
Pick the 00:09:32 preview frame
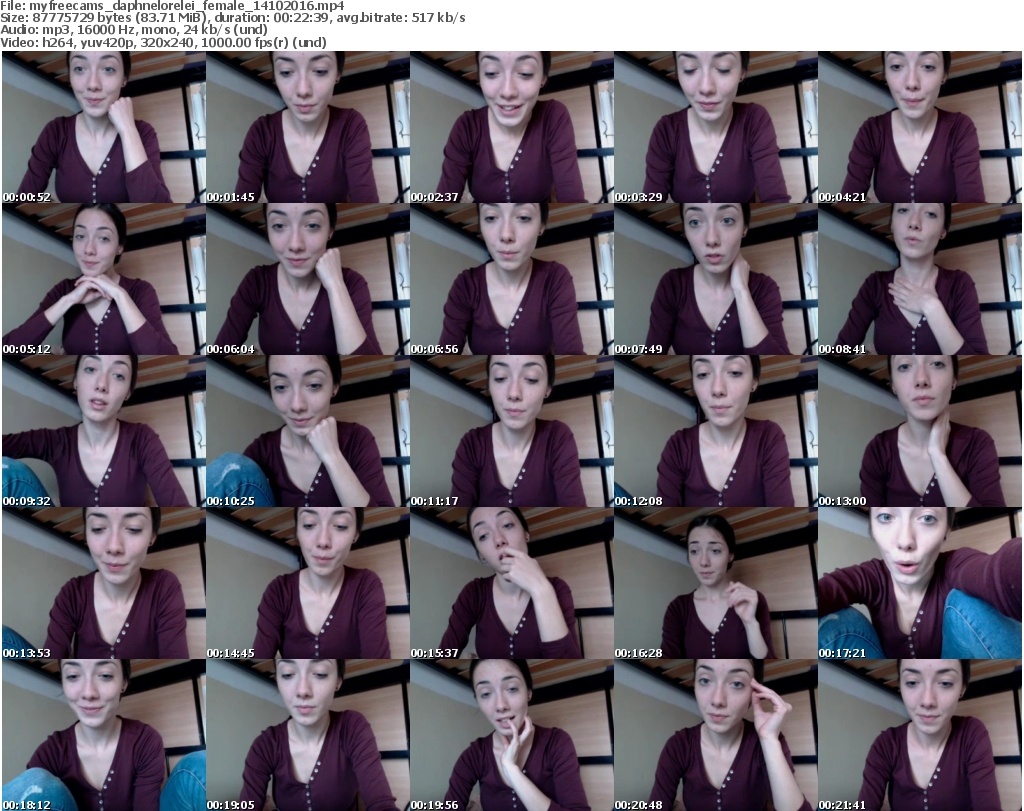(x=104, y=432)
